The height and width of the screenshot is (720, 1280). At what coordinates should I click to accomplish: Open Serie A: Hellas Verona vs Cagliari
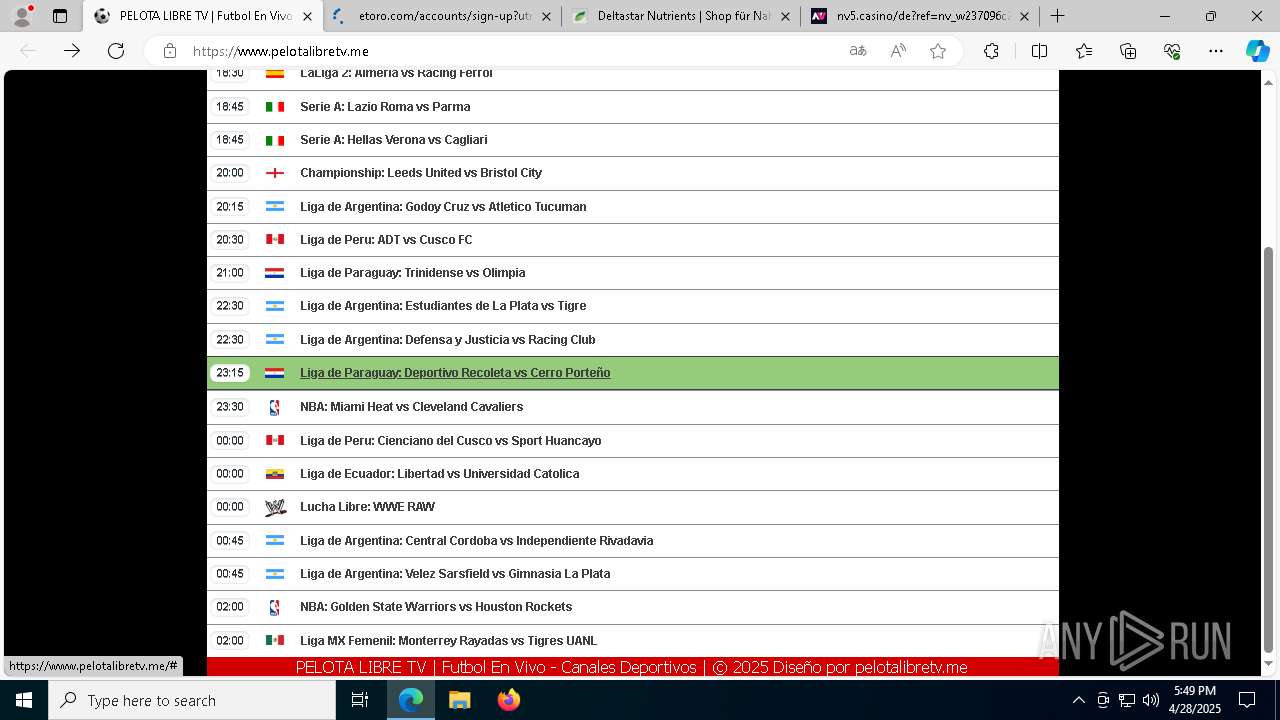coord(394,140)
